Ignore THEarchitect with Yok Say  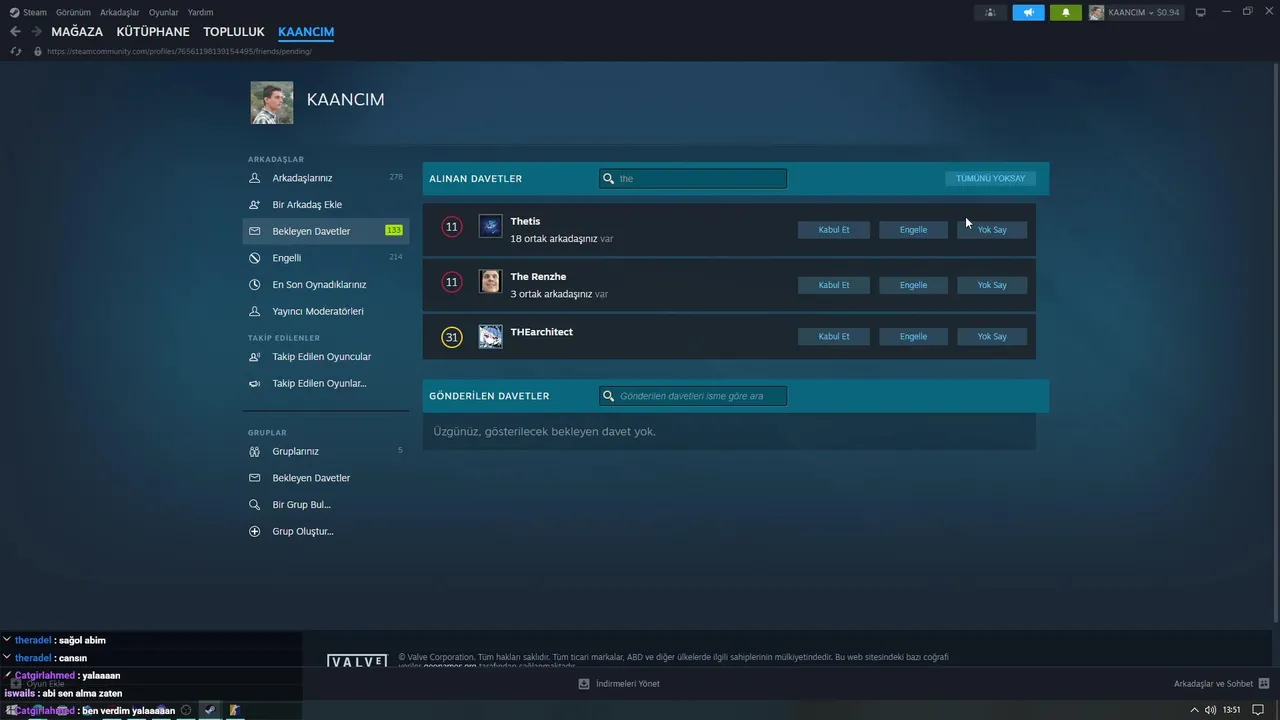[x=992, y=337]
